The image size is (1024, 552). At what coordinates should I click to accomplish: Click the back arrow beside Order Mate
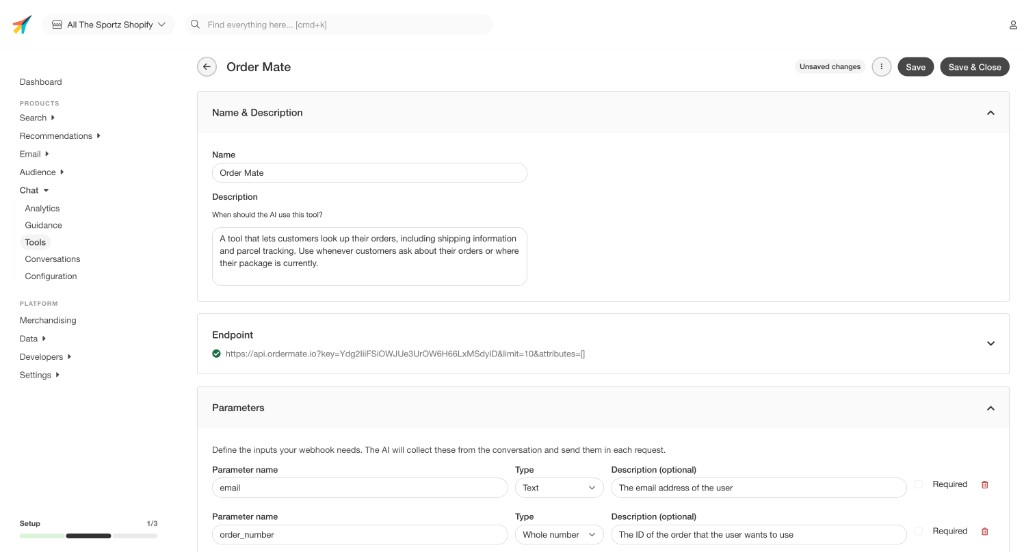point(207,67)
